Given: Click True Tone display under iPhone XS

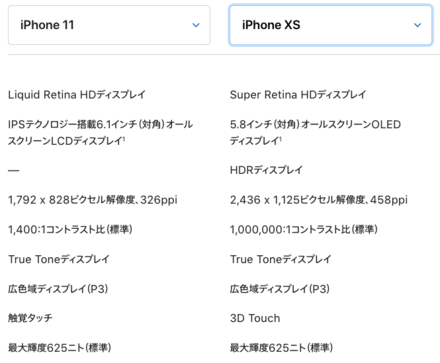Looking at the screenshot, I should point(280,259).
